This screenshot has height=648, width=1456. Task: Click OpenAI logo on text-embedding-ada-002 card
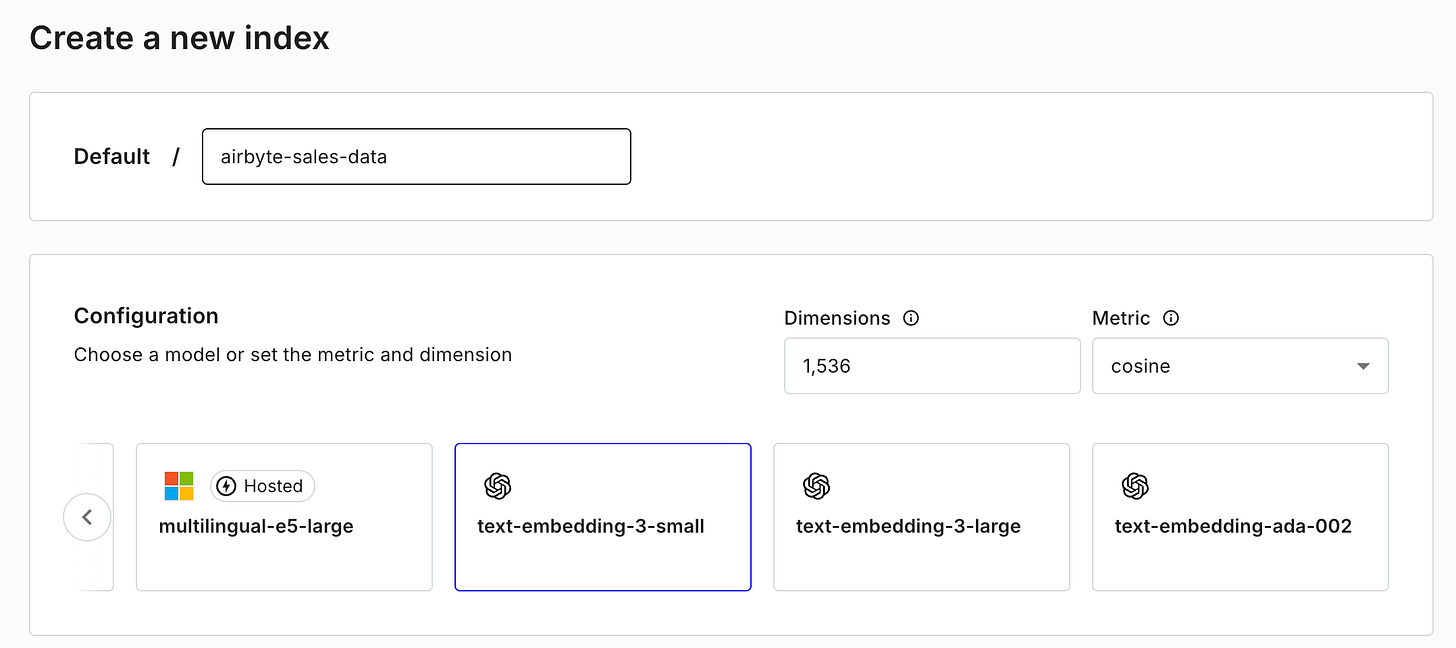1134,486
